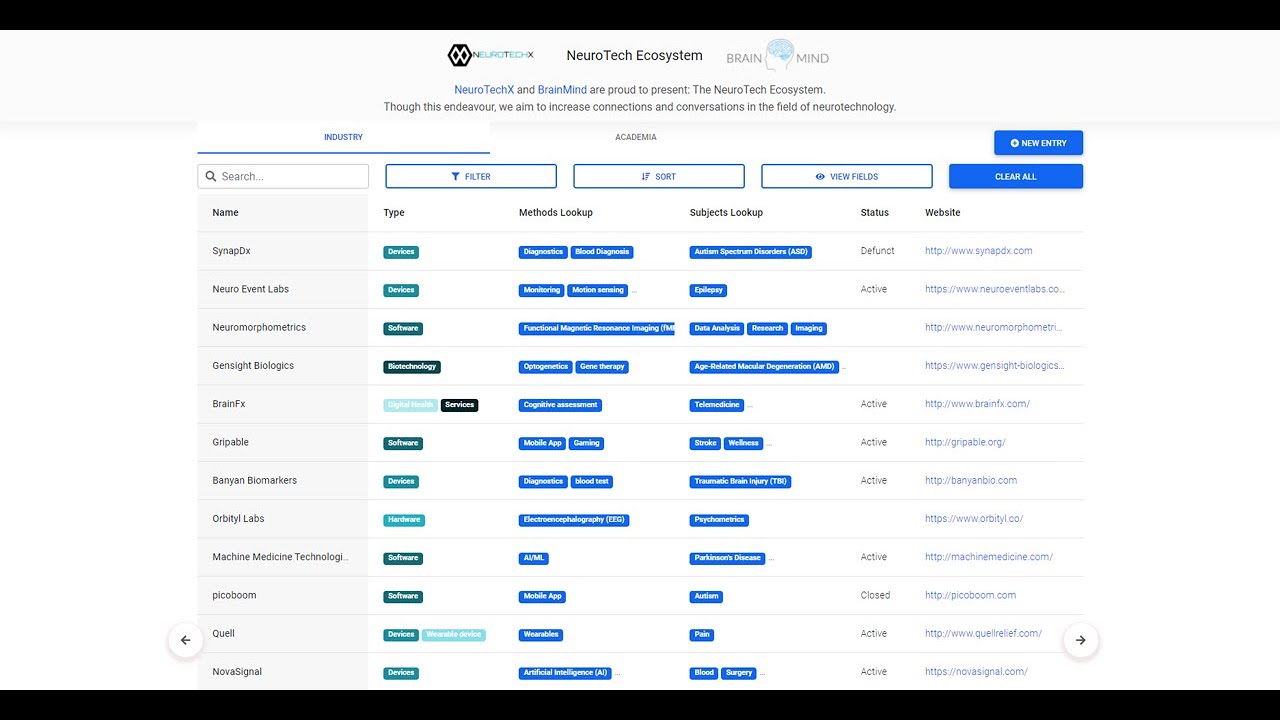
Task: Select the SynapDx row name
Action: click(x=231, y=251)
